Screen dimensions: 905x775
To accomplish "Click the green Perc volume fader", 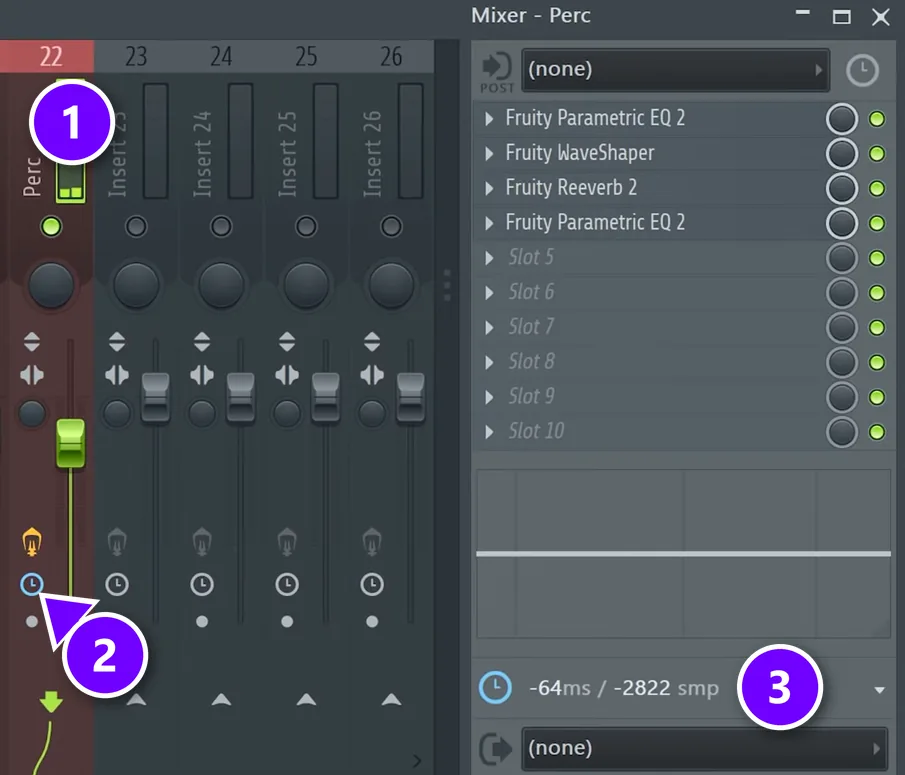I will [x=70, y=443].
